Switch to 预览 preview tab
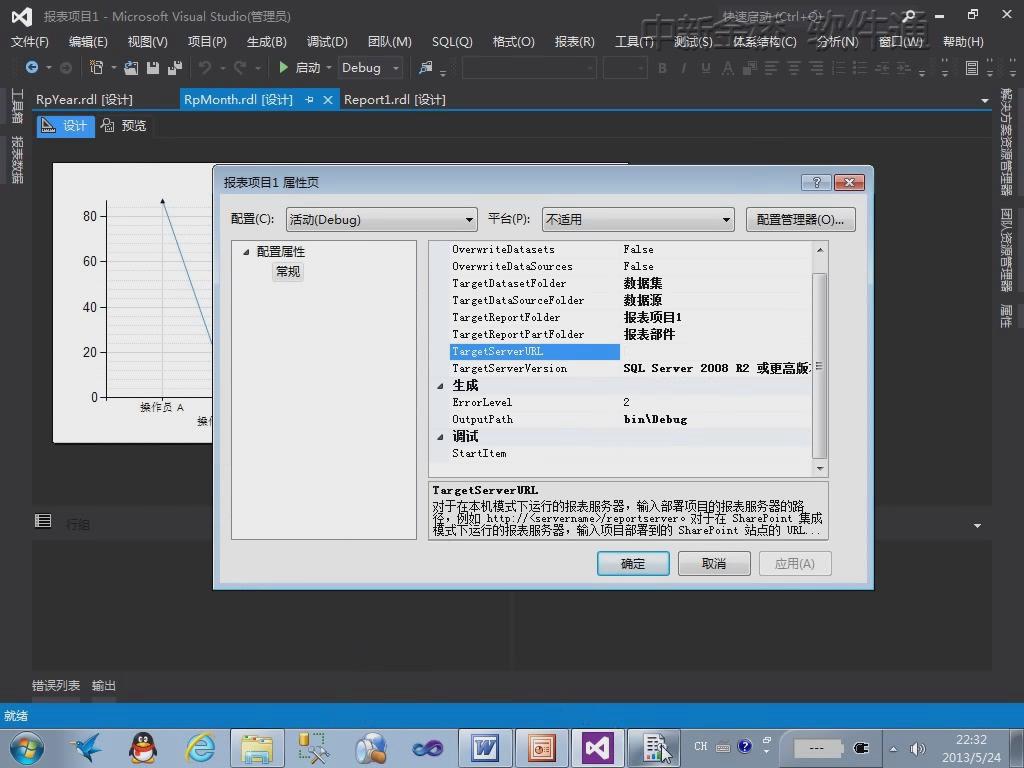Viewport: 1024px width, 768px height. click(124, 125)
